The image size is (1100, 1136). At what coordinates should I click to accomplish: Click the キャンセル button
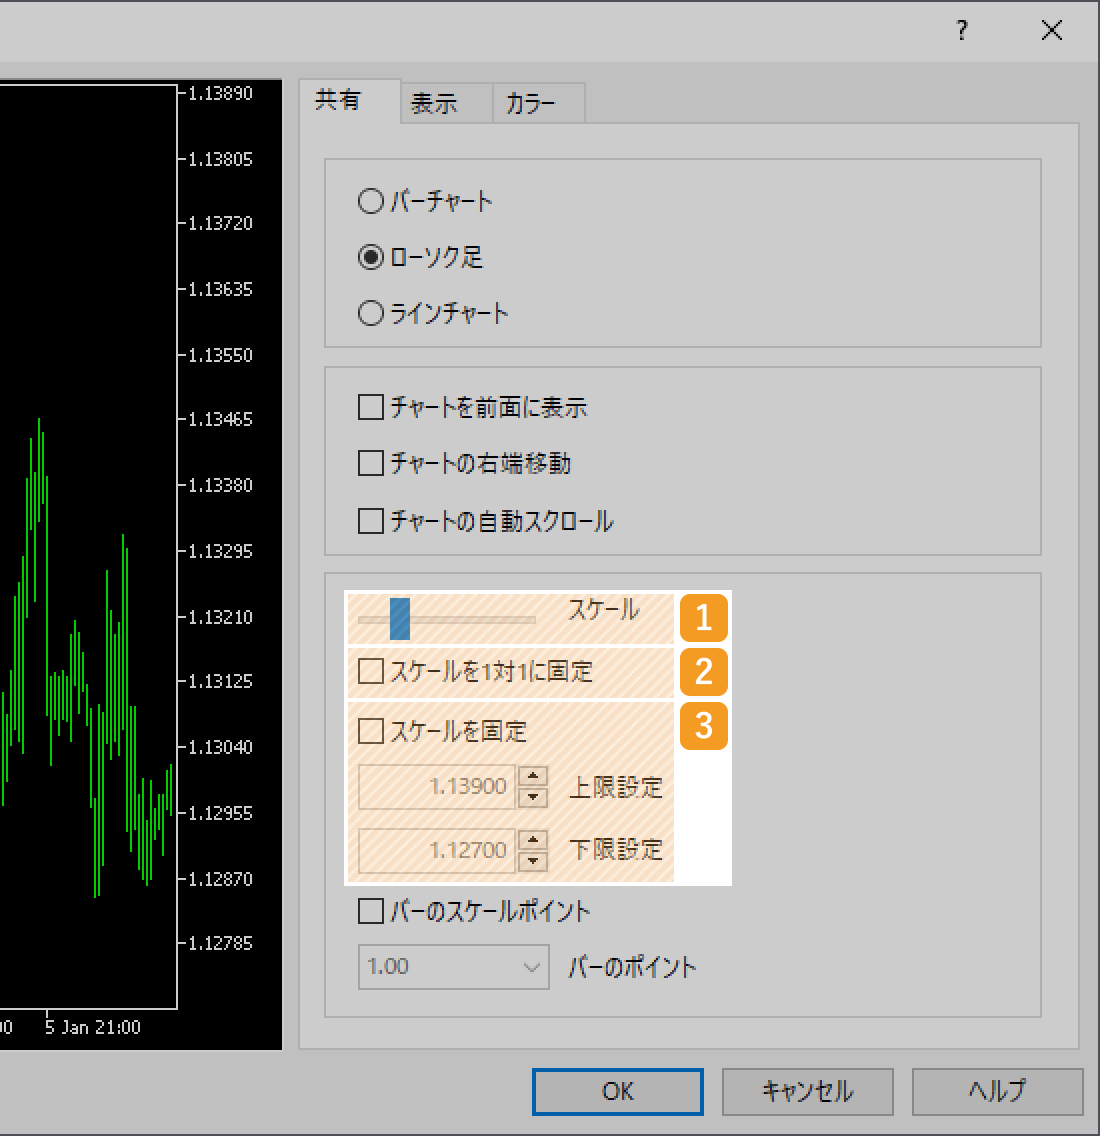[x=807, y=1092]
